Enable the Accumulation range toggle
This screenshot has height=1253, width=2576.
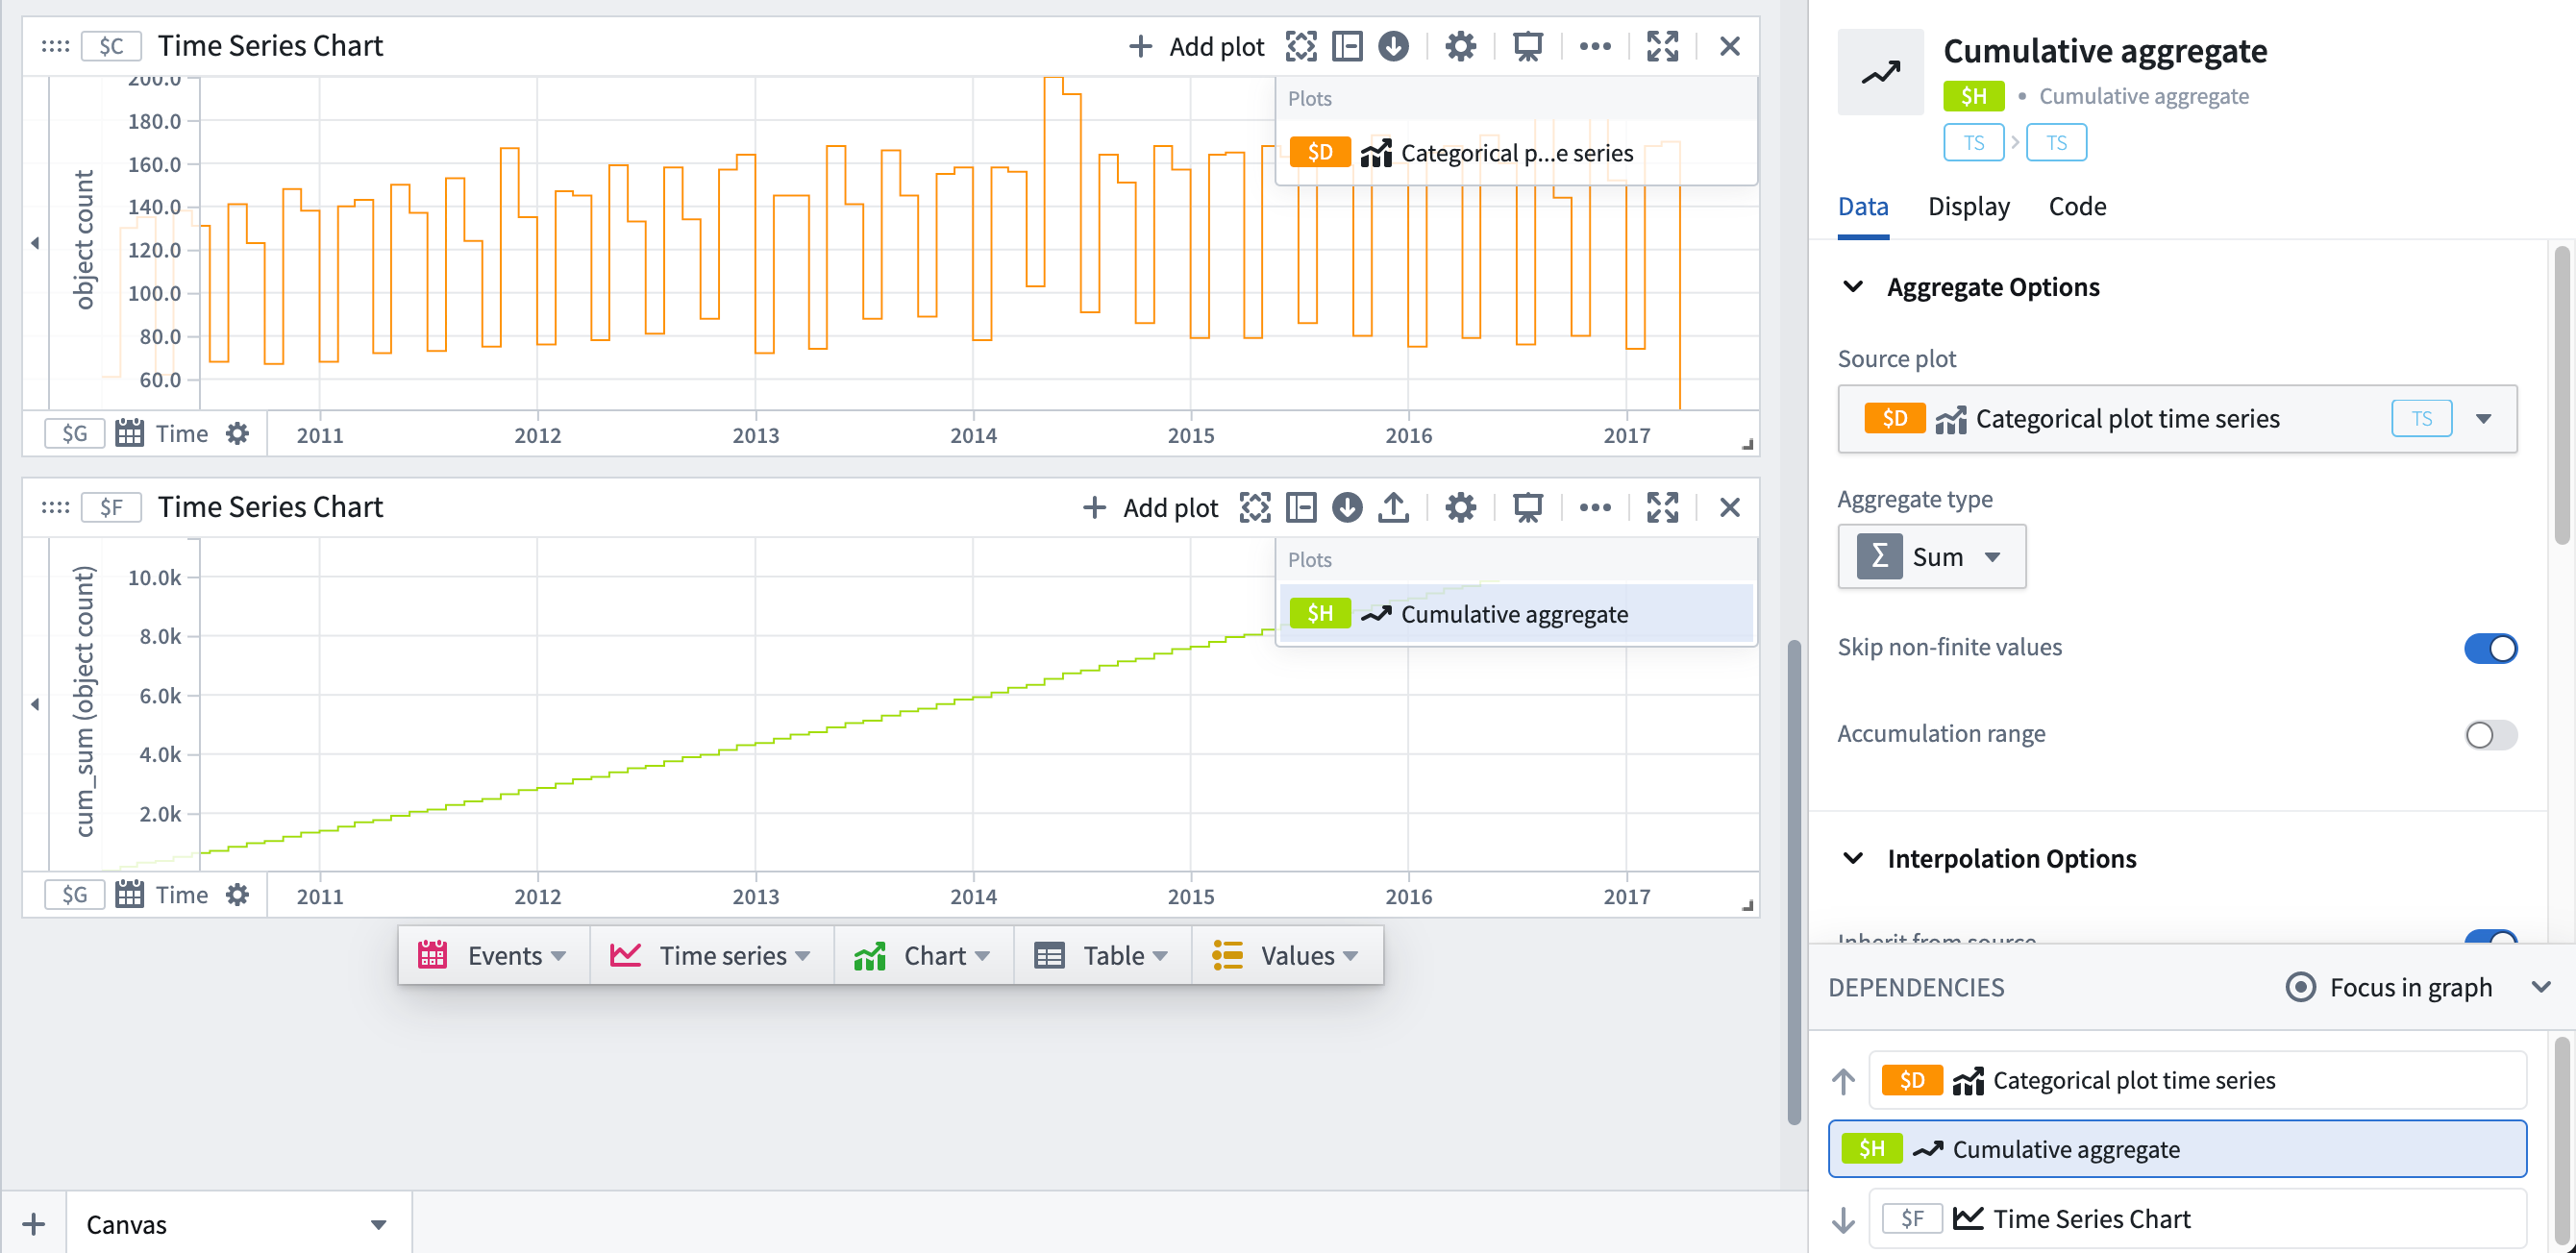(x=2489, y=735)
